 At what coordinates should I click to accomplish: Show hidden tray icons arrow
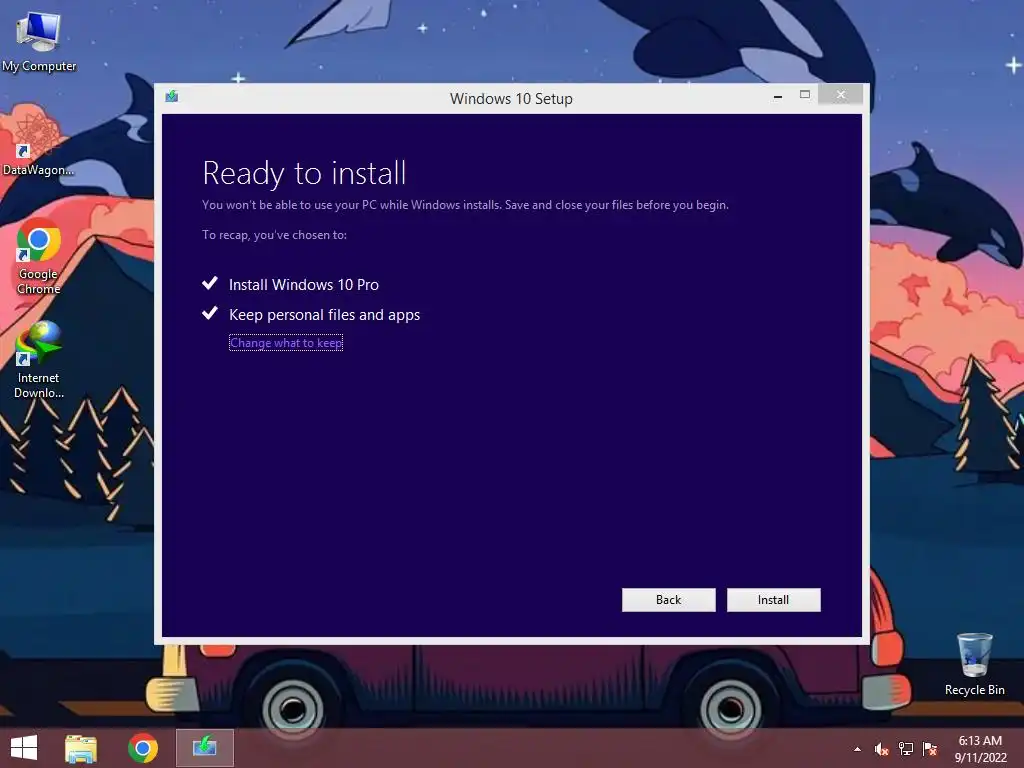click(857, 749)
